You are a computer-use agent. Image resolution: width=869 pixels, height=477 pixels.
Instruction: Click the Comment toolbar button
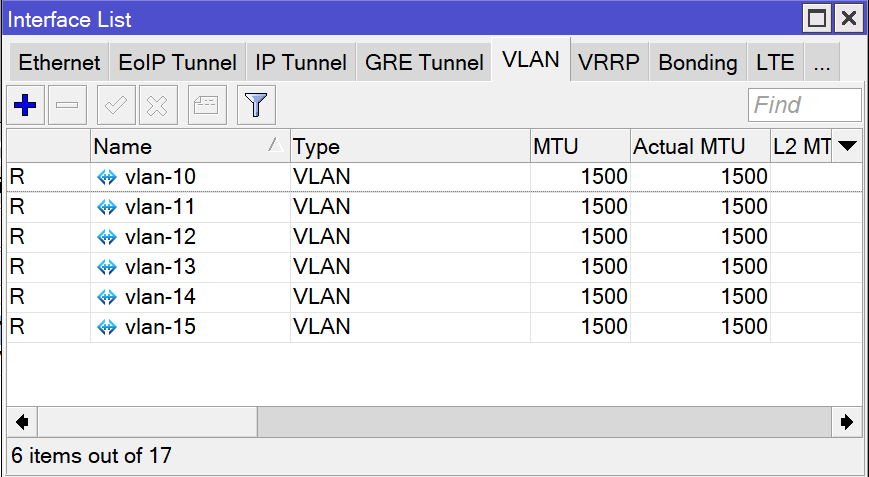206,105
